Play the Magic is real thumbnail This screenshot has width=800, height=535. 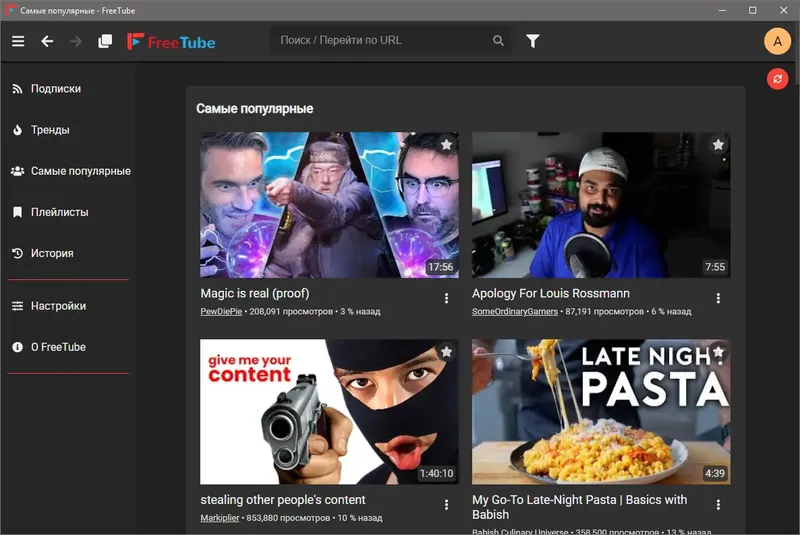tap(329, 205)
